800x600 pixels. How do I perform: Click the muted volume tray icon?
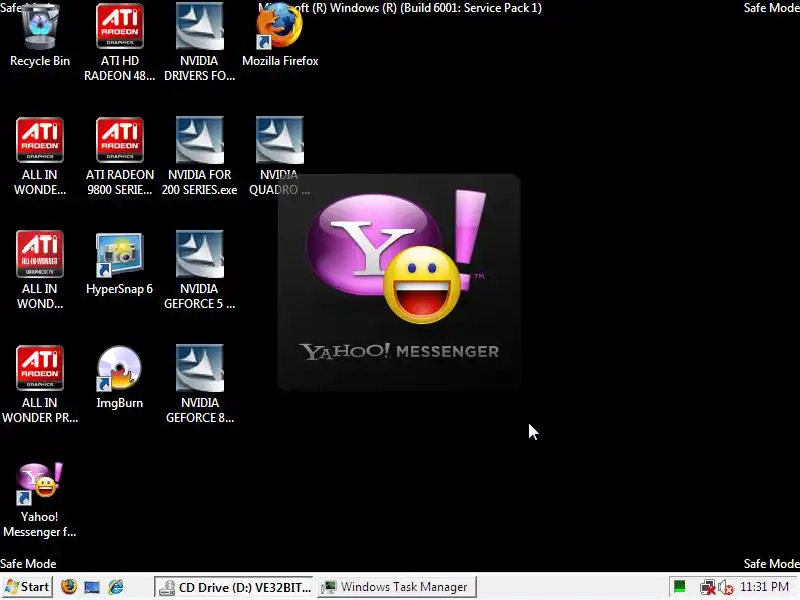tap(726, 587)
